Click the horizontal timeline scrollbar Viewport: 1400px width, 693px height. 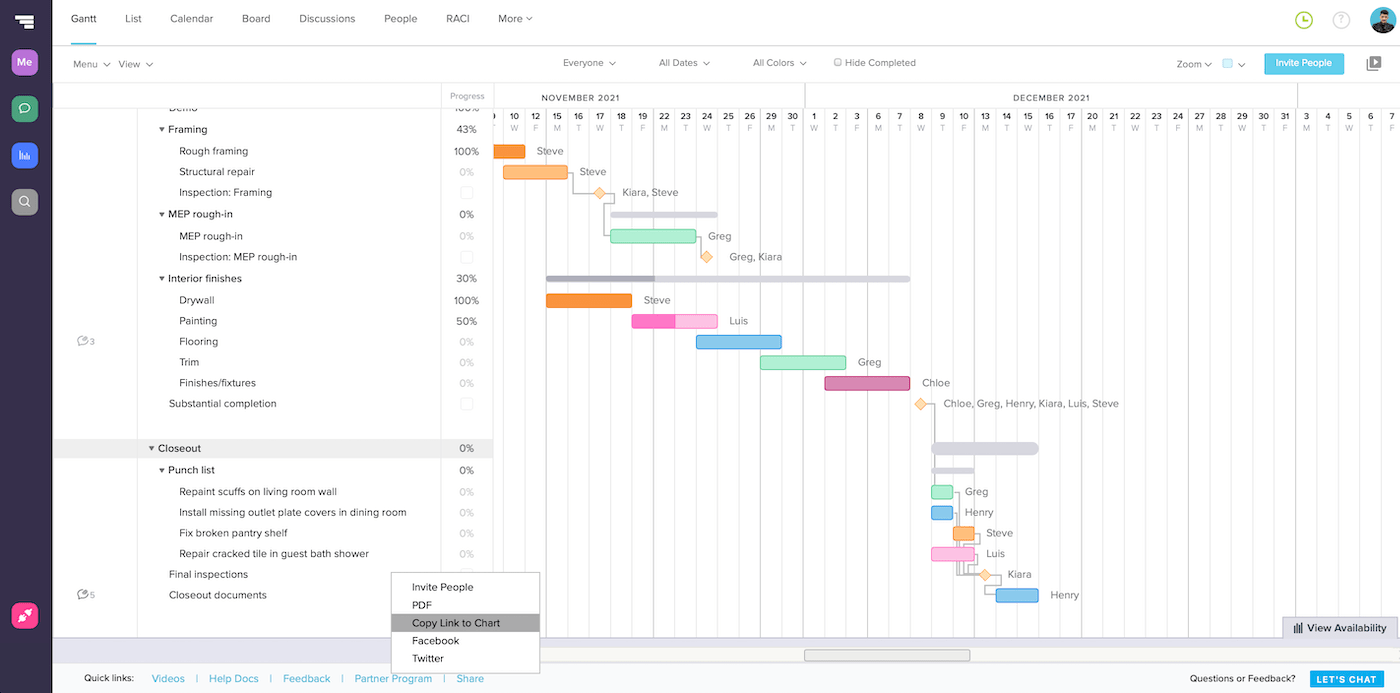(886, 654)
